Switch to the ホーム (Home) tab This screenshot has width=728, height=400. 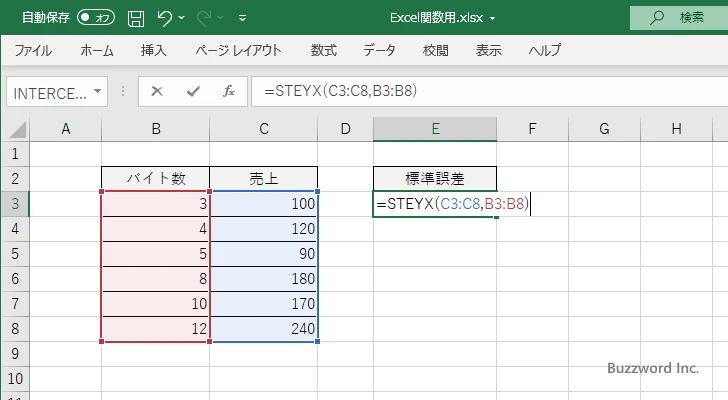tap(97, 50)
